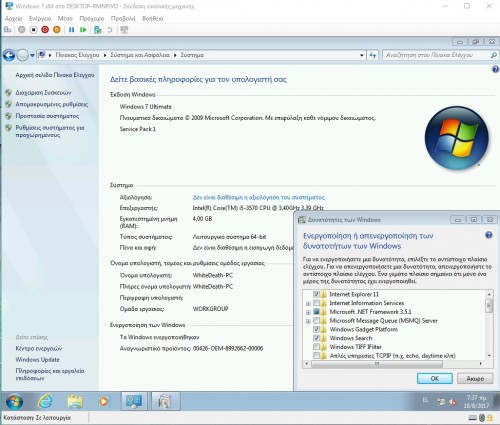Toggle the Windows Gadget Platform checkbox
The width and height of the screenshot is (500, 425).
tap(316, 329)
